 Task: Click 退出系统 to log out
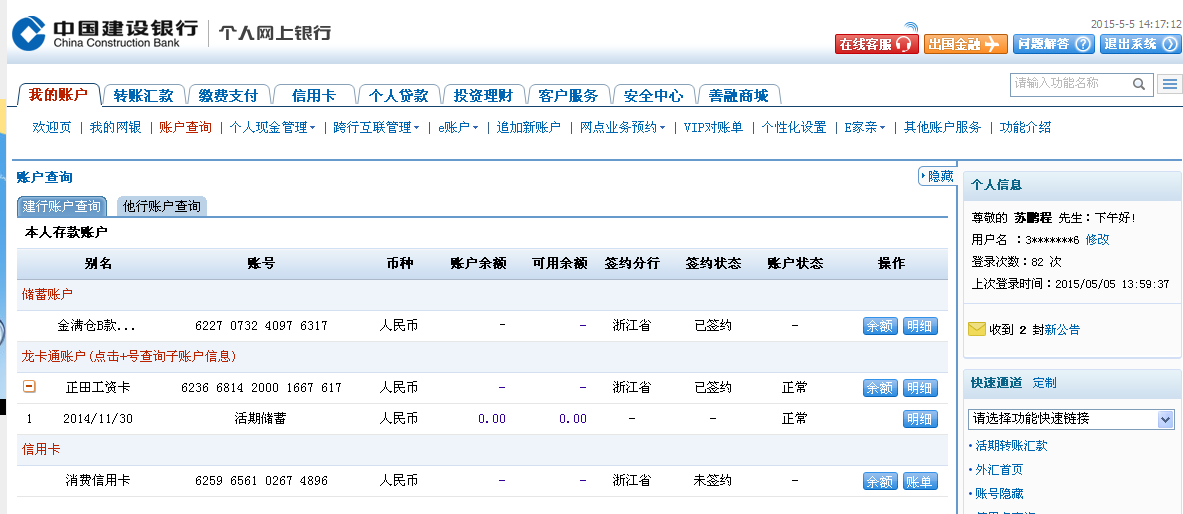1140,44
